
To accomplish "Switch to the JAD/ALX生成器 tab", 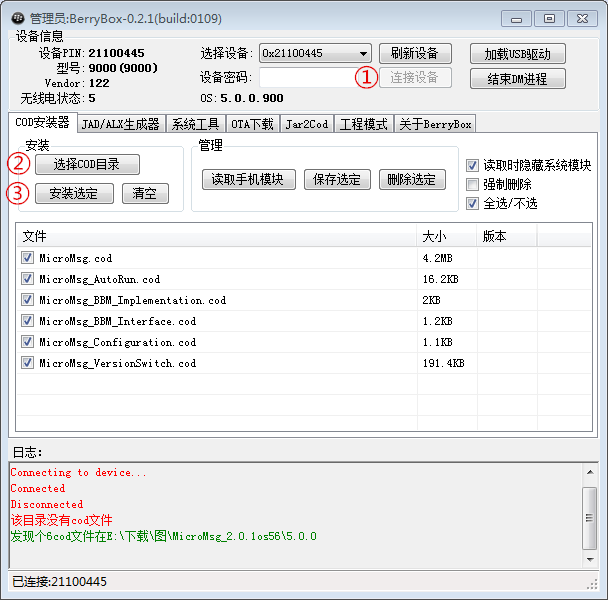I will (x=121, y=124).
